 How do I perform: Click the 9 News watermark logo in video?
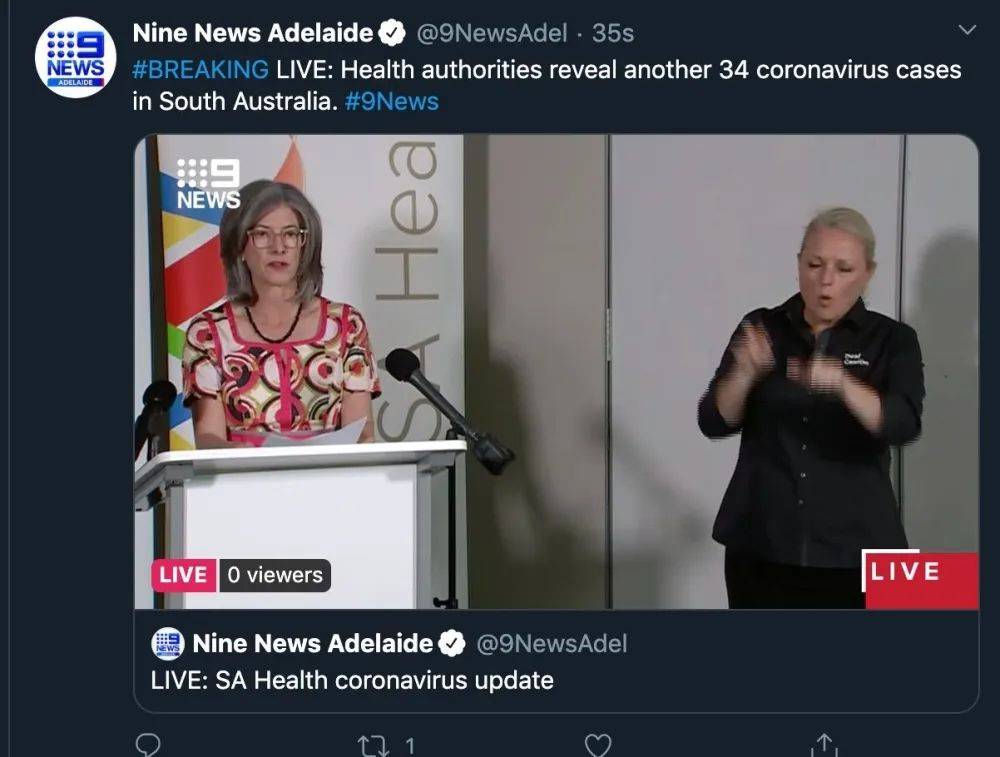pos(209,184)
